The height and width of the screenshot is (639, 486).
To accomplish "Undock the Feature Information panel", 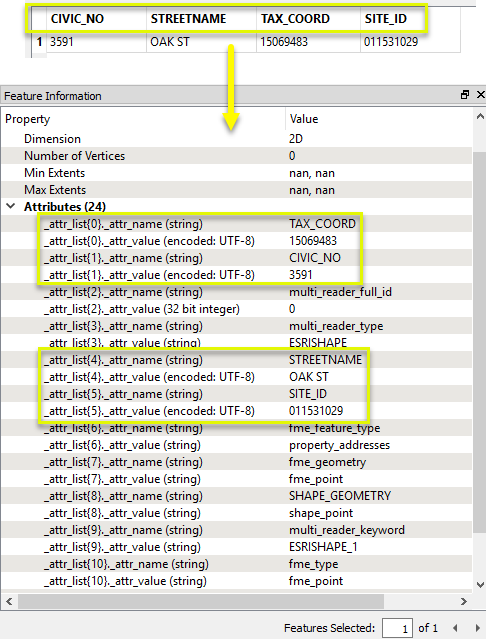I will (465, 95).
